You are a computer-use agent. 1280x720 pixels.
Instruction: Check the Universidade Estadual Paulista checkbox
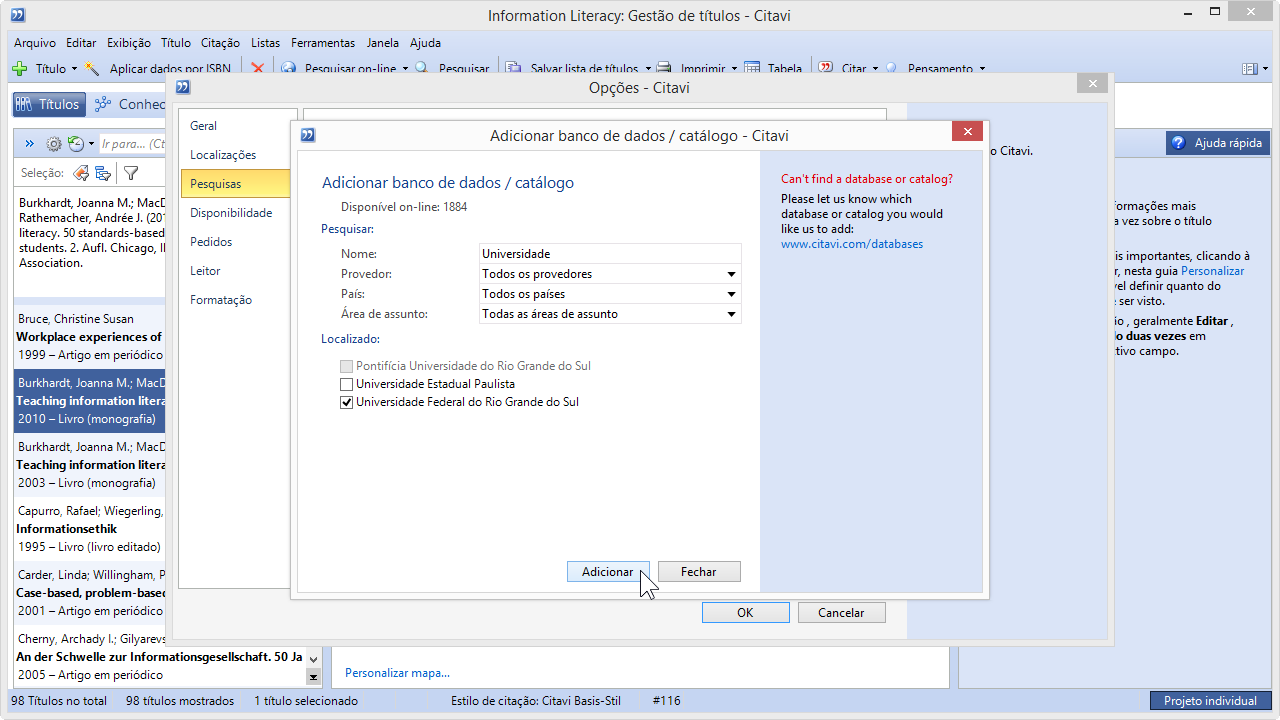pyautogui.click(x=347, y=384)
